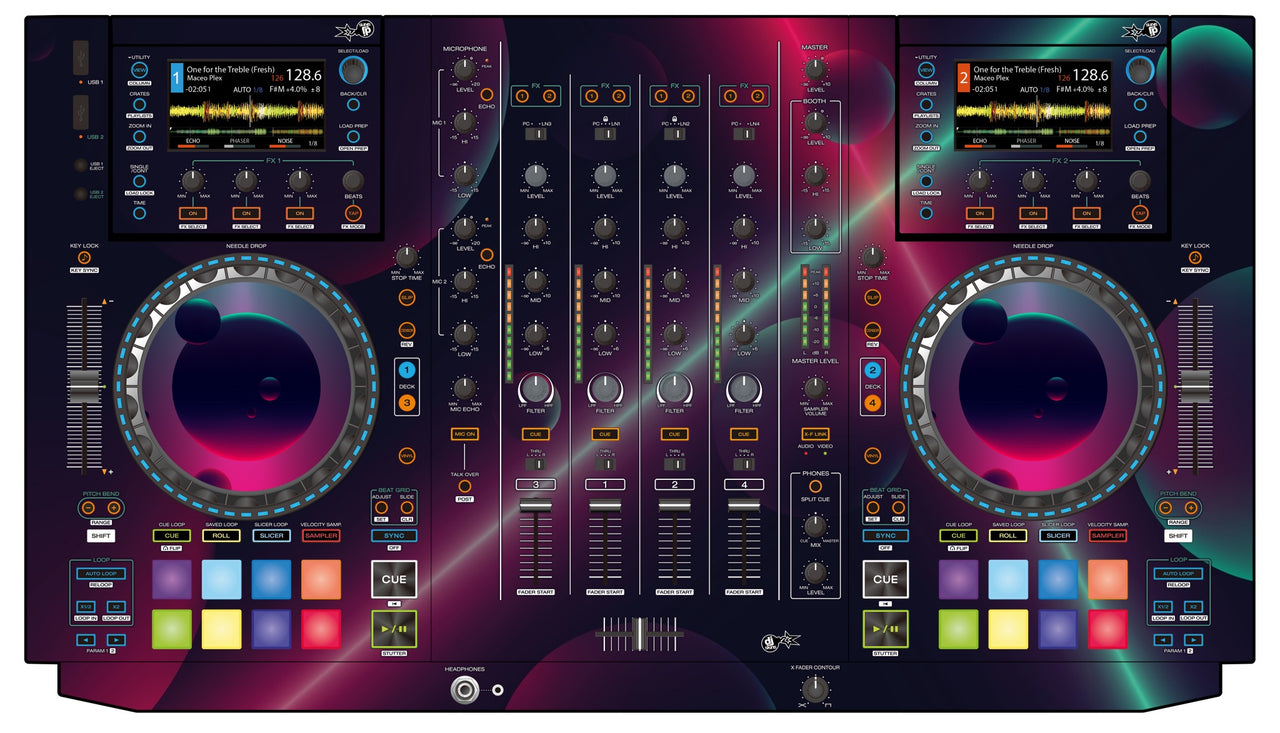Select the right deck SAMPLER pad mode
The width and height of the screenshot is (1280, 733).
pos(1107,535)
